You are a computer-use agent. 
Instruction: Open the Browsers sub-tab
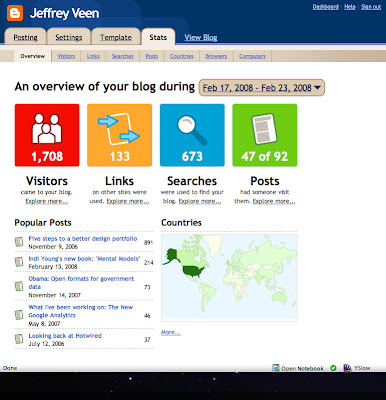click(x=216, y=56)
